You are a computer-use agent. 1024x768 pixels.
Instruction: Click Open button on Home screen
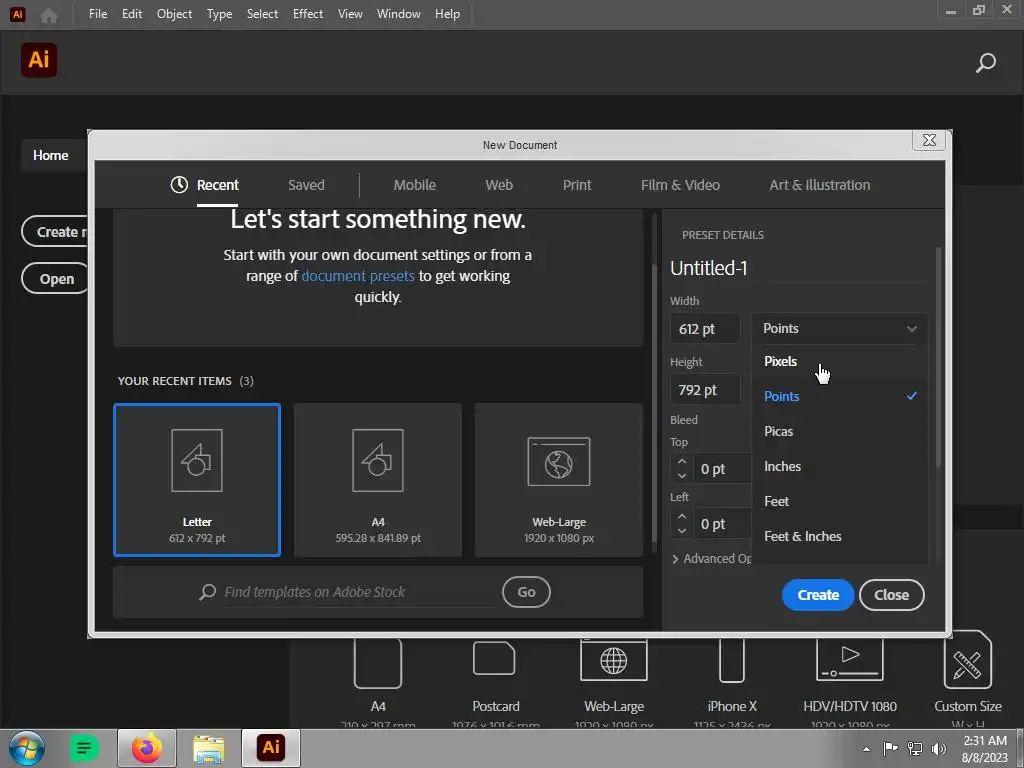(x=56, y=279)
